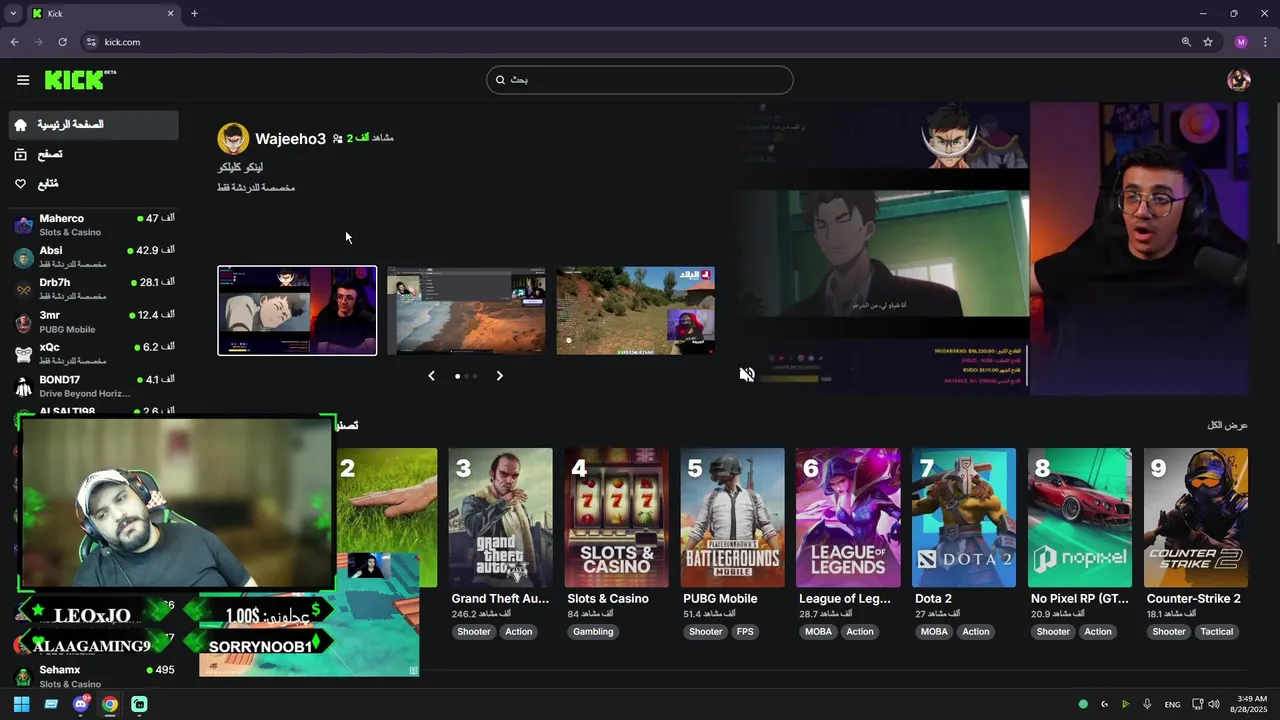
Task: Click Shooter tag under Grand Theft Auto
Action: [x=474, y=632]
